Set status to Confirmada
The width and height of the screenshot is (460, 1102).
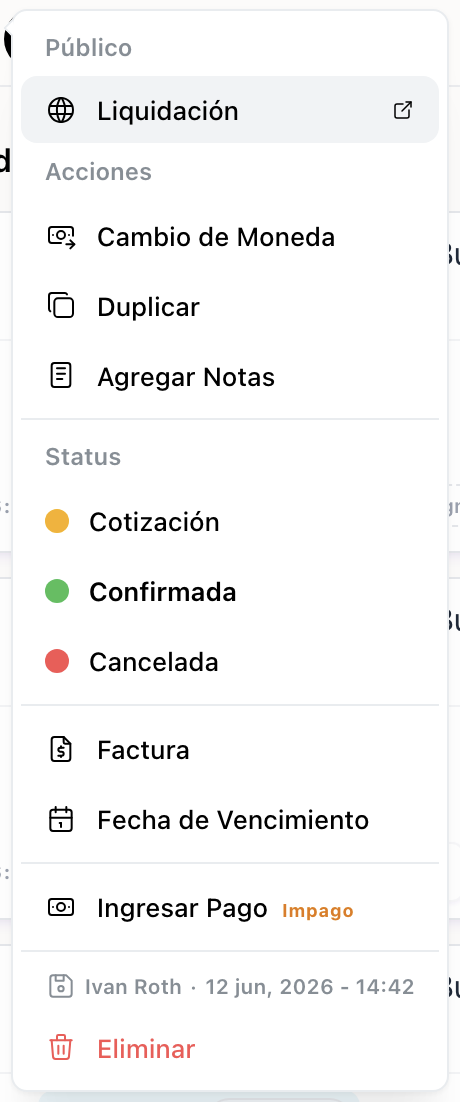pos(230,592)
